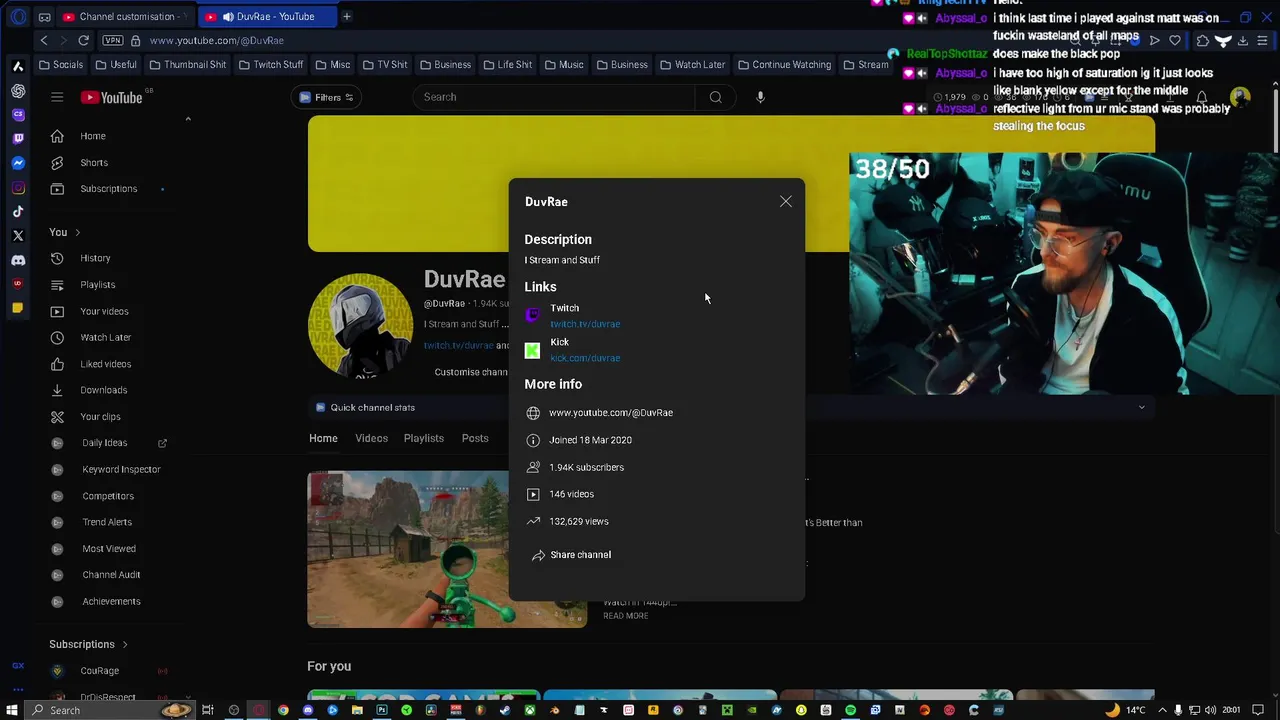Close the DuvRae about dialog
1280x720 pixels.
pos(786,202)
